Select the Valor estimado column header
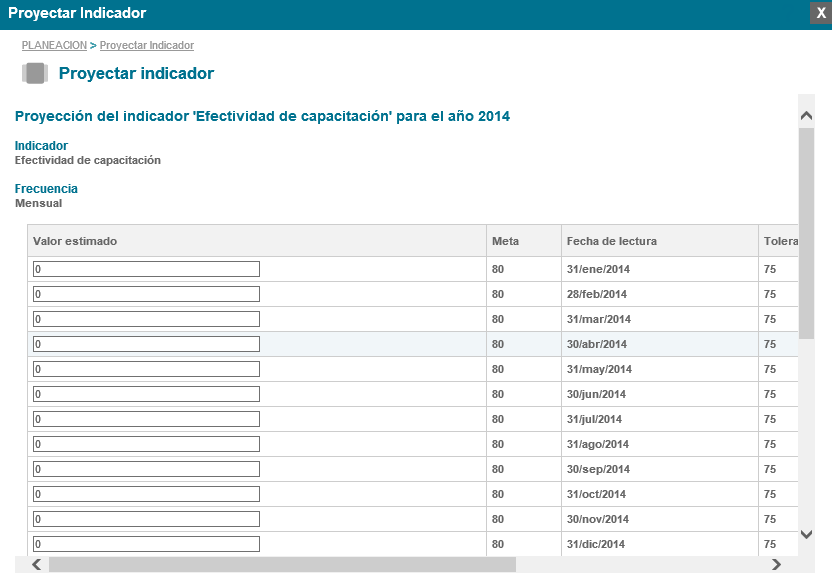The height and width of the screenshot is (587, 832). [75, 241]
